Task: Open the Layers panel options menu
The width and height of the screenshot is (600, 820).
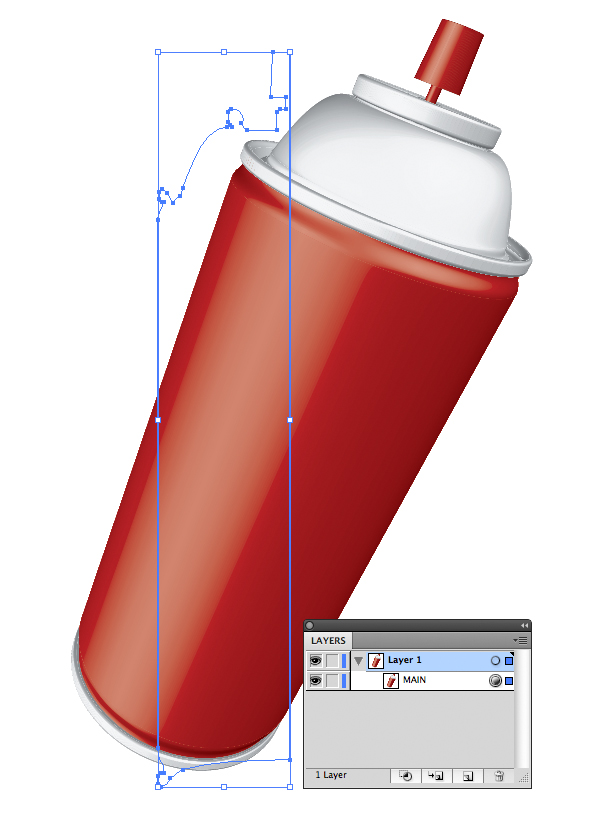Action: point(520,640)
